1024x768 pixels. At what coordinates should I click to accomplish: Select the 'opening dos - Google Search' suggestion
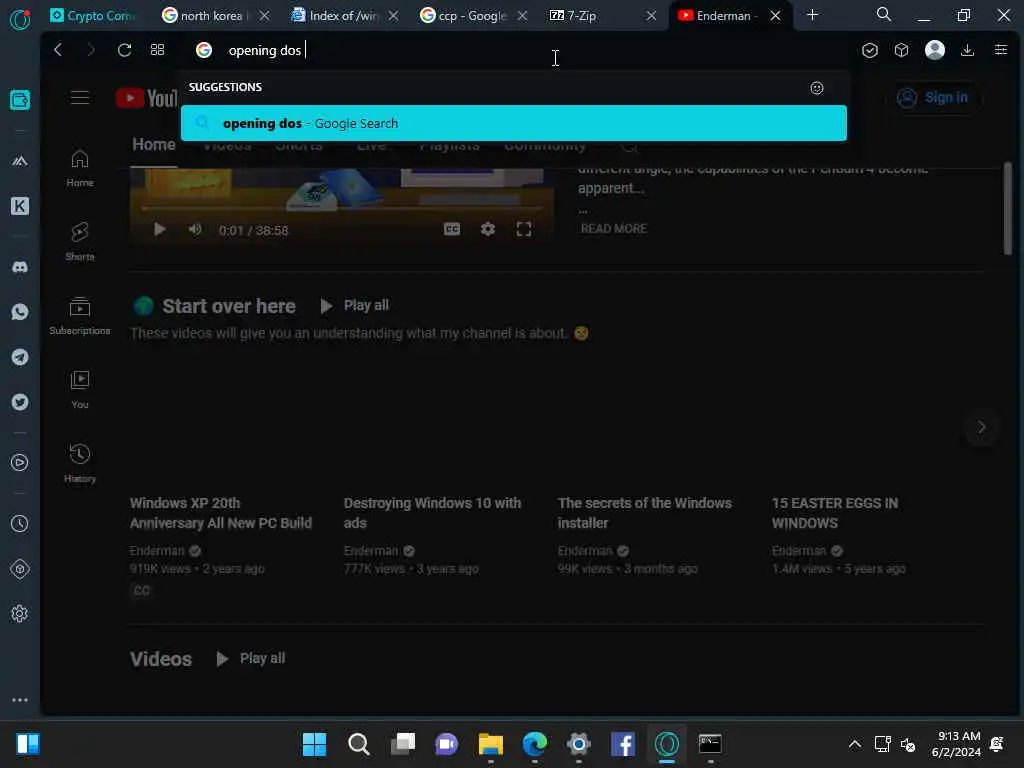[x=513, y=123]
